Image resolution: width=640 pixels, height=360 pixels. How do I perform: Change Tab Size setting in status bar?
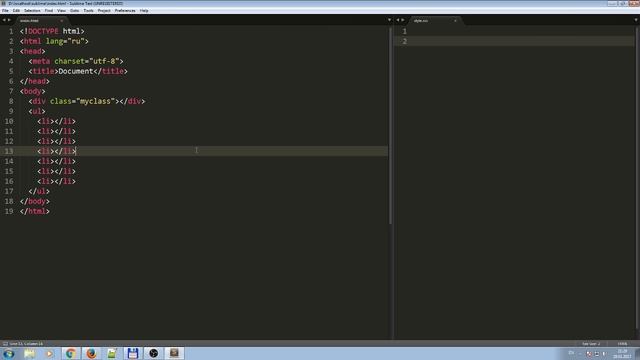click(x=591, y=344)
